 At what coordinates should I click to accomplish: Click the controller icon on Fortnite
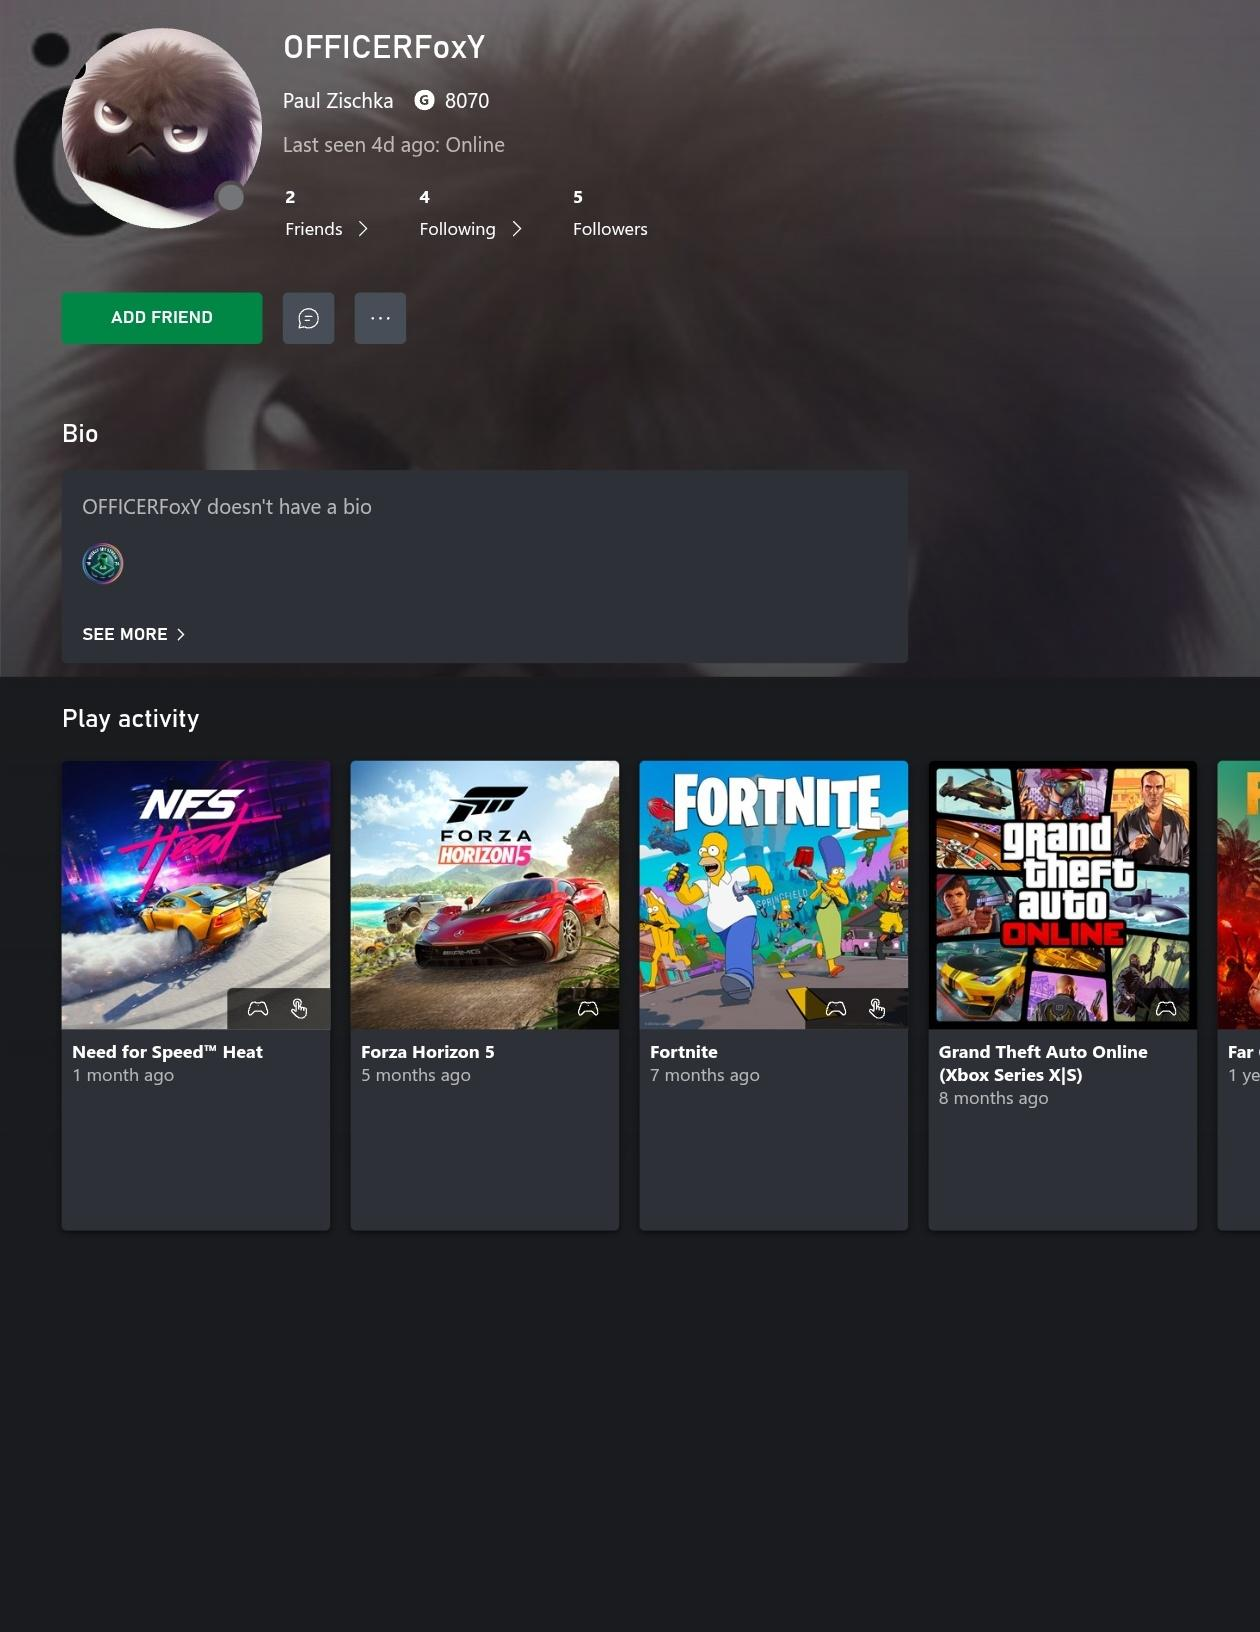pyautogui.click(x=836, y=1008)
